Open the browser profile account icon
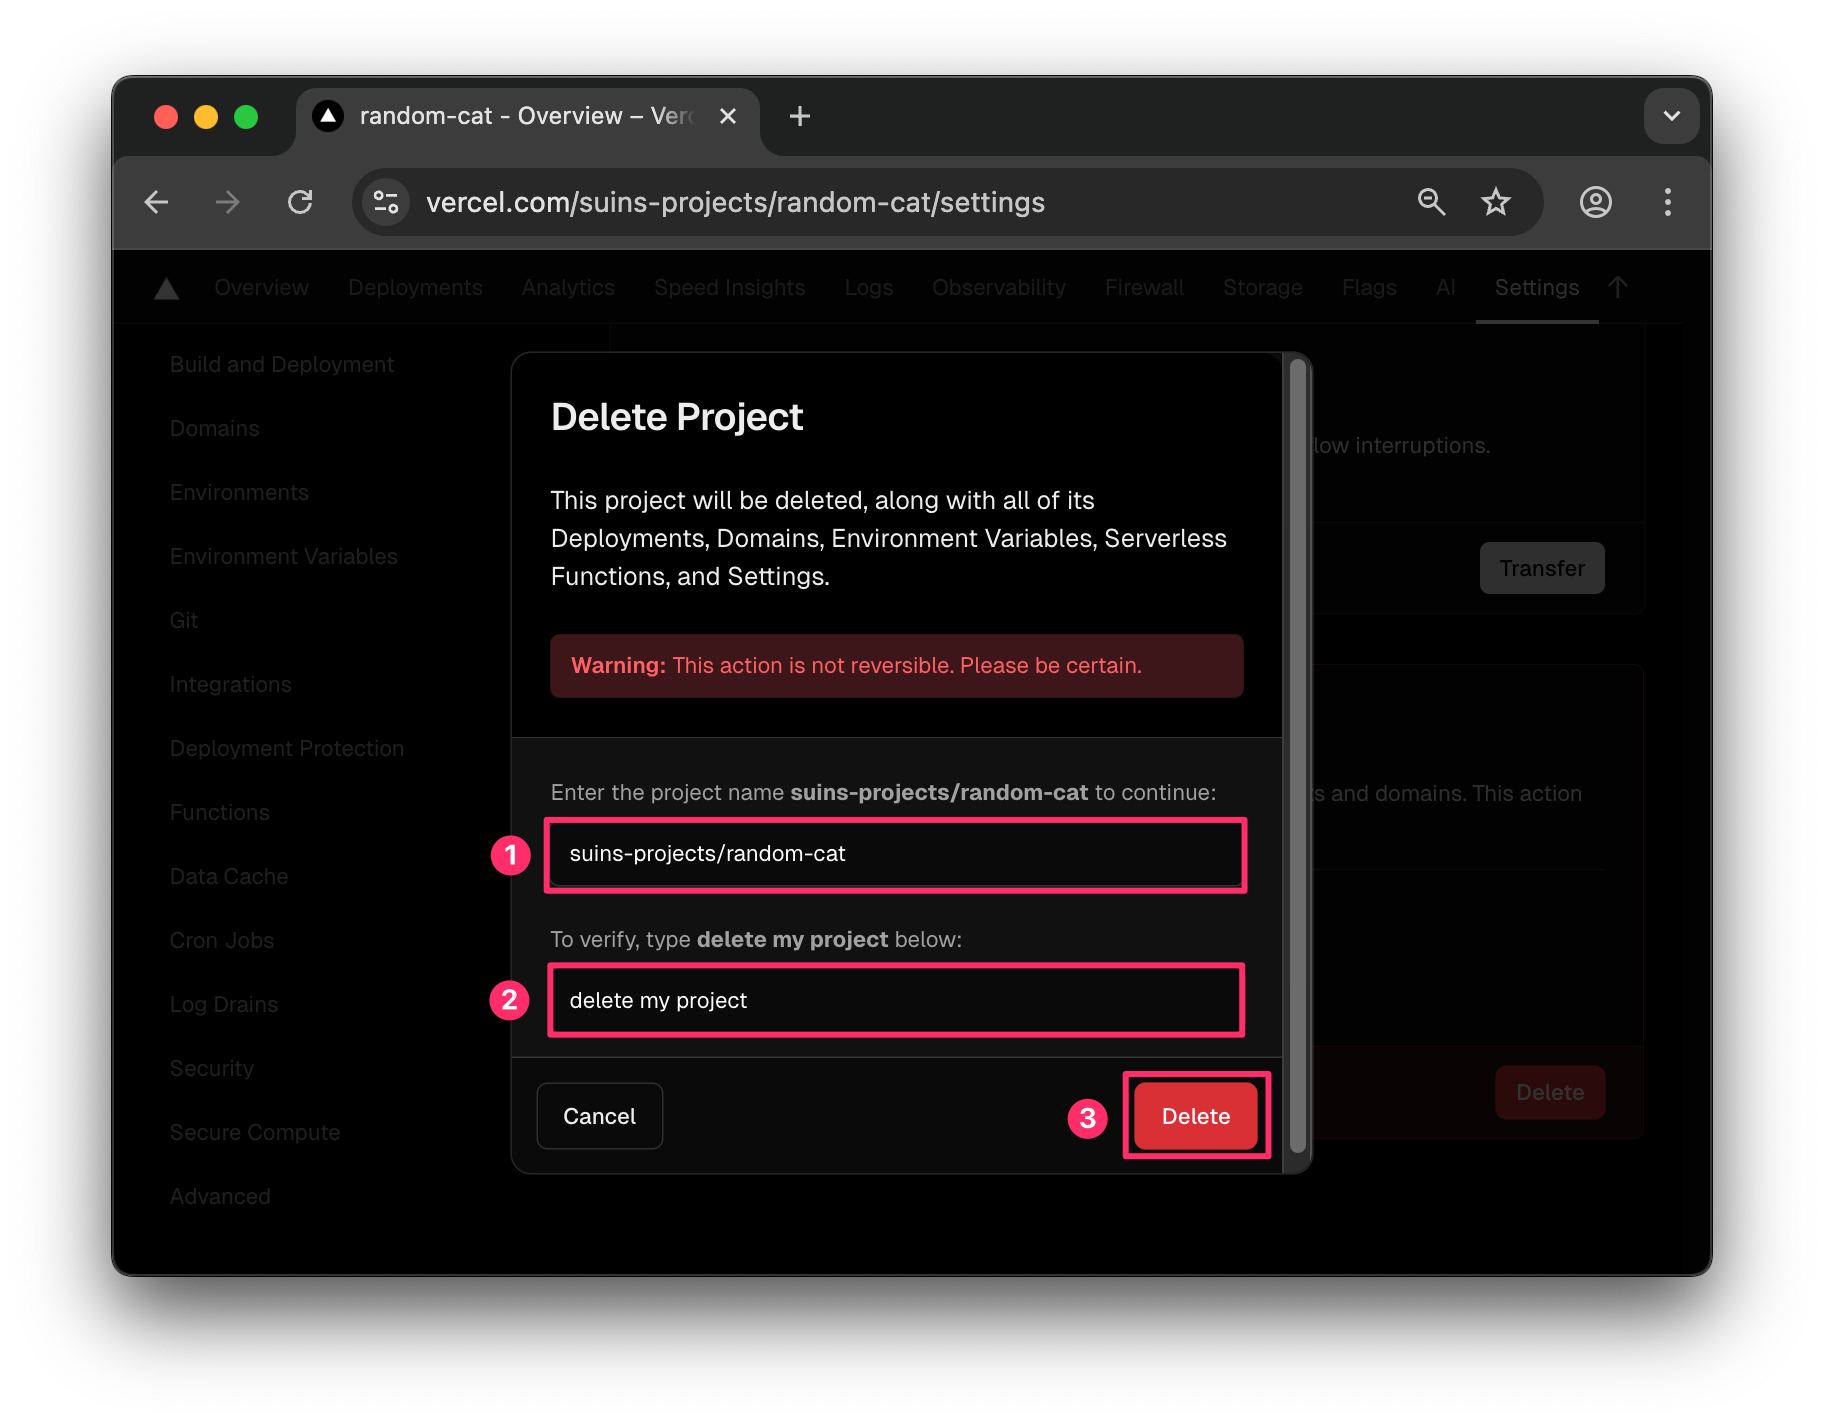This screenshot has height=1424, width=1824. [x=1595, y=202]
